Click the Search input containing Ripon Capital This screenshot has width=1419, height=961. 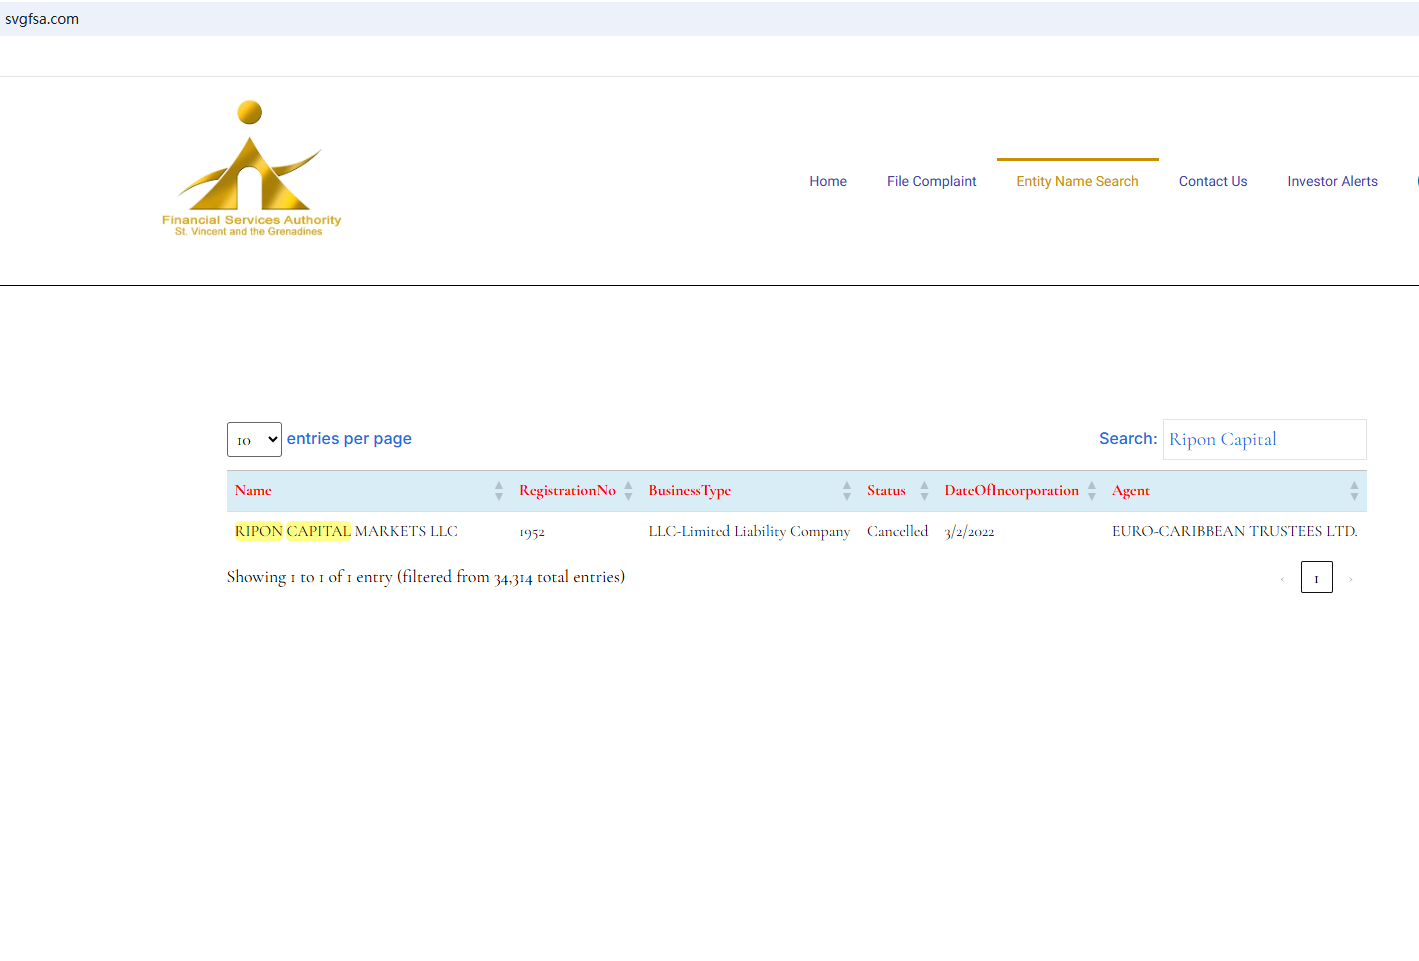click(x=1265, y=439)
